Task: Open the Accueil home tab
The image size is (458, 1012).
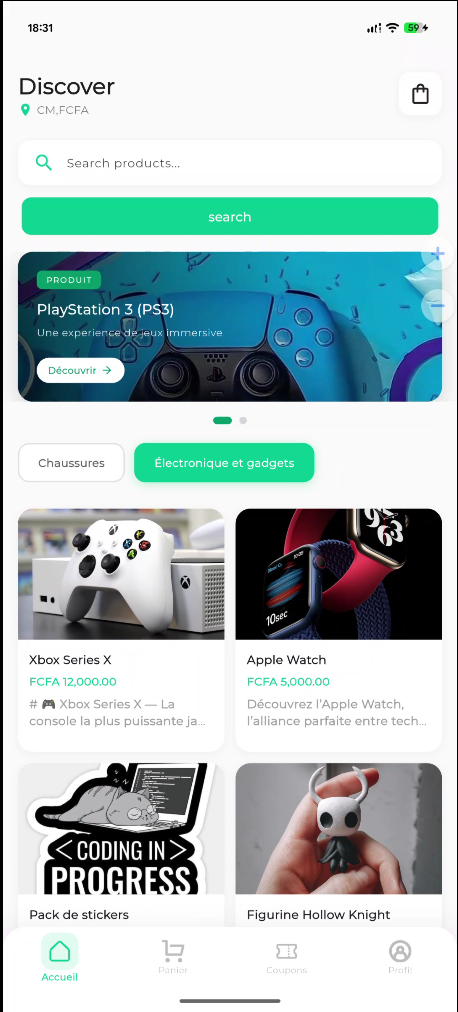Action: pos(59,958)
